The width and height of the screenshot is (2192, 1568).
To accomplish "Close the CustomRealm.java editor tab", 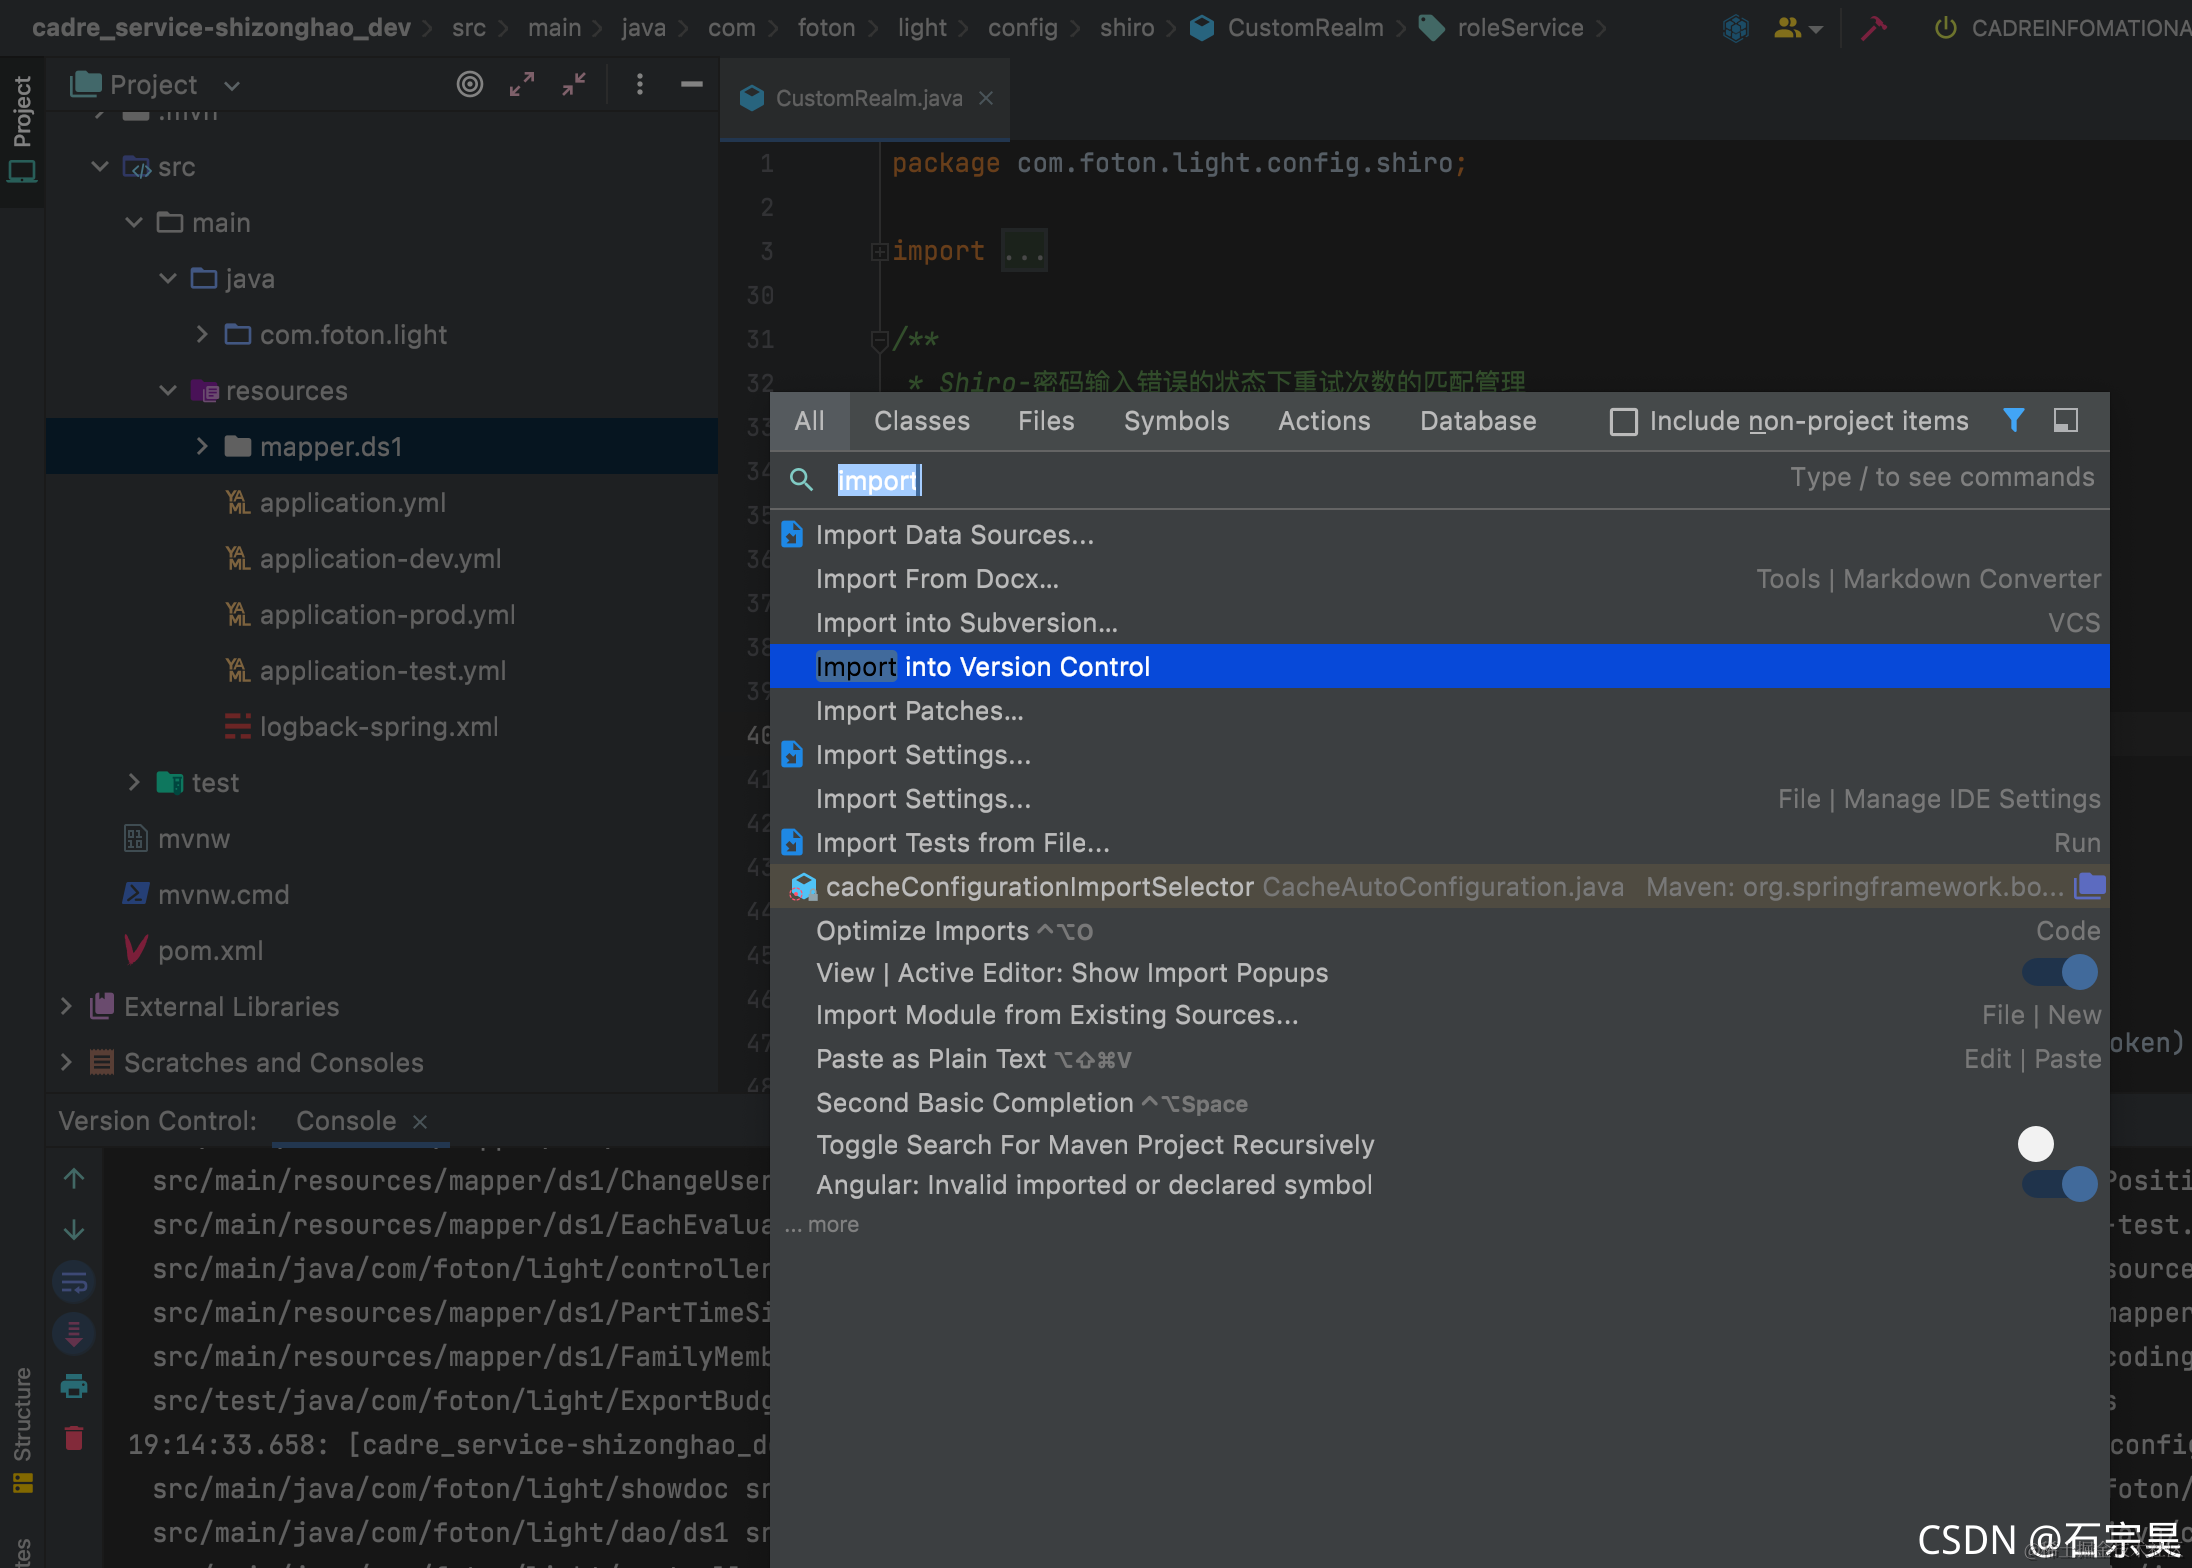I will pyautogui.click(x=986, y=98).
